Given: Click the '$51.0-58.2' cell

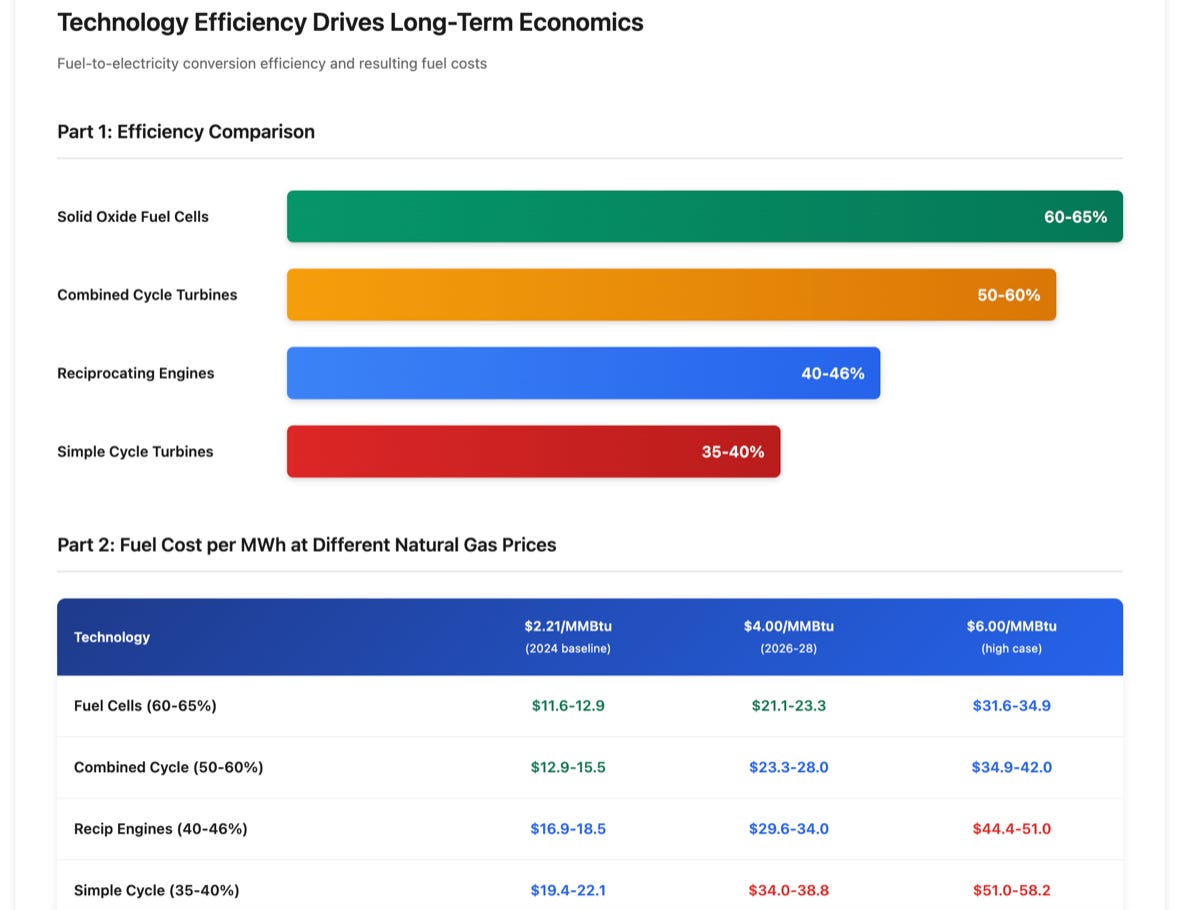Looking at the screenshot, I should coord(1011,890).
